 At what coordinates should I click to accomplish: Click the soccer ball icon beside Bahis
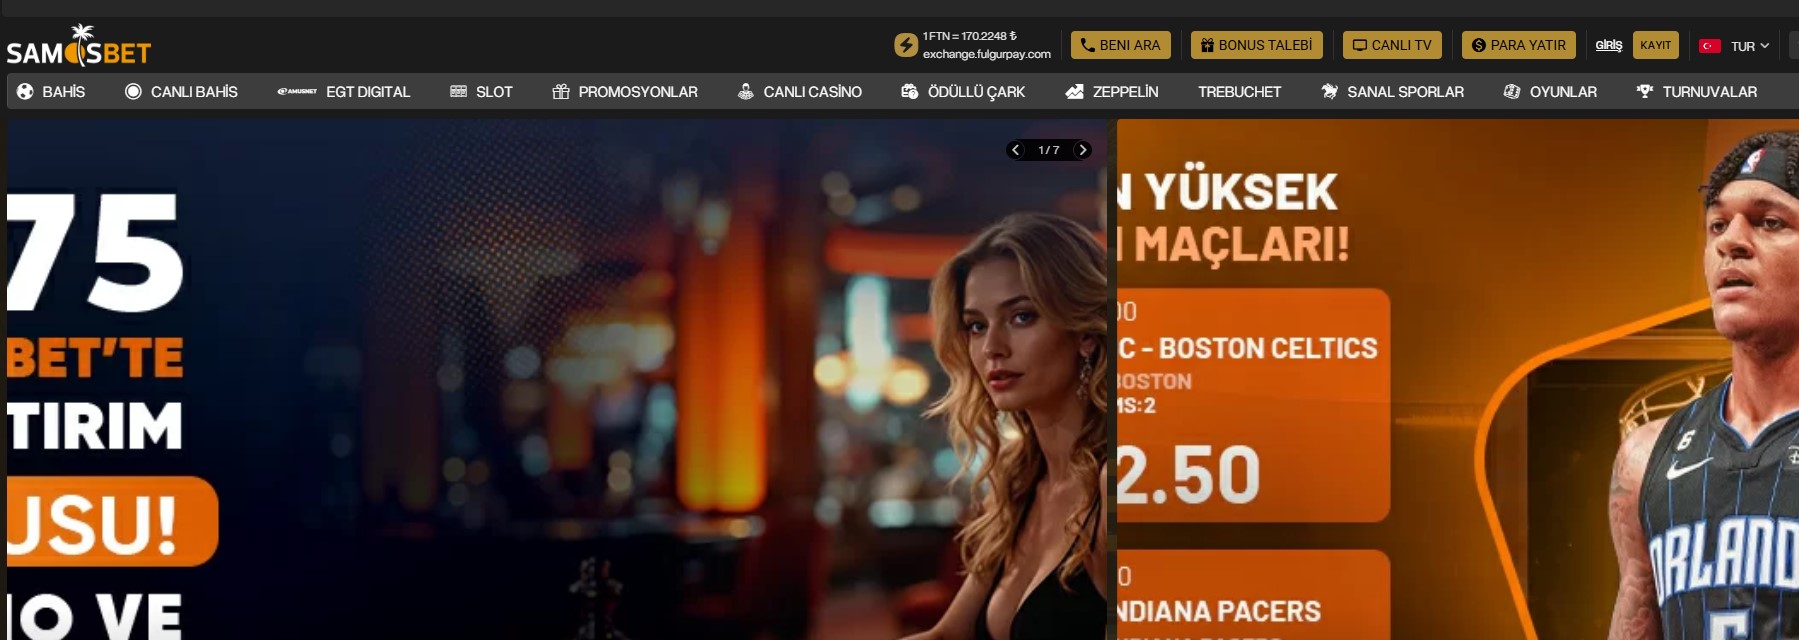26,91
